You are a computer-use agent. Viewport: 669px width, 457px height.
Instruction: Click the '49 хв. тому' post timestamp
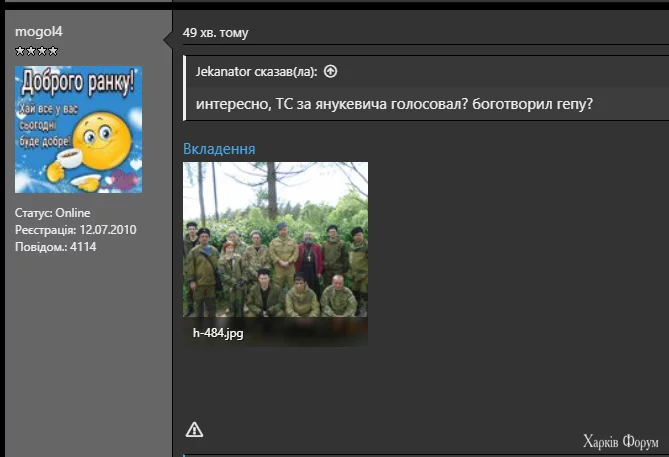[215, 33]
